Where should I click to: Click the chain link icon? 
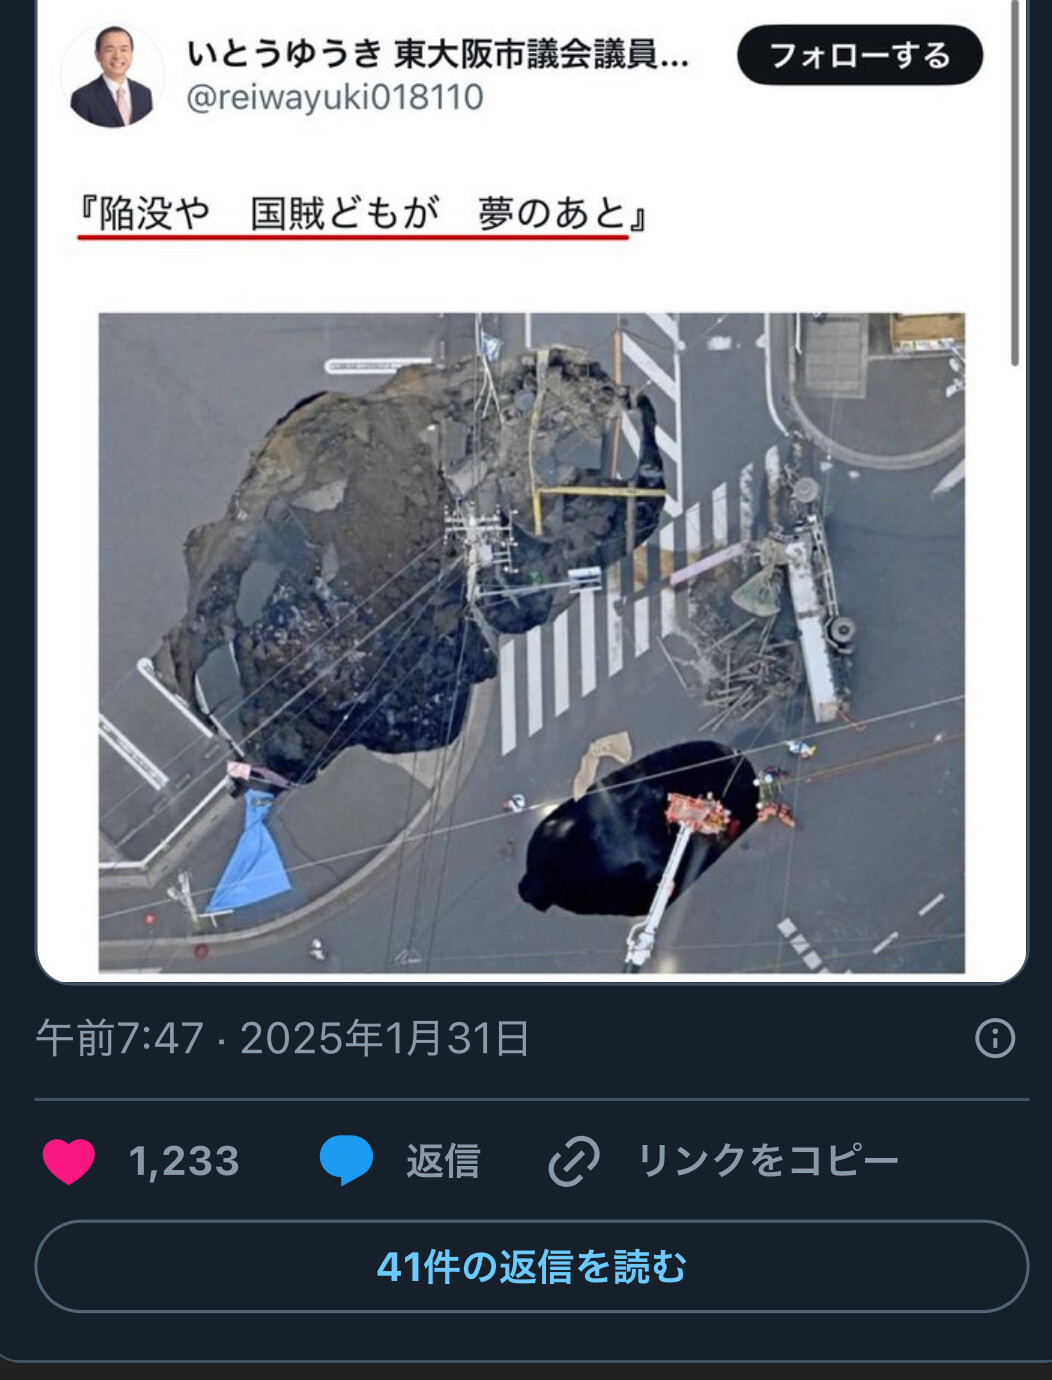click(574, 1161)
